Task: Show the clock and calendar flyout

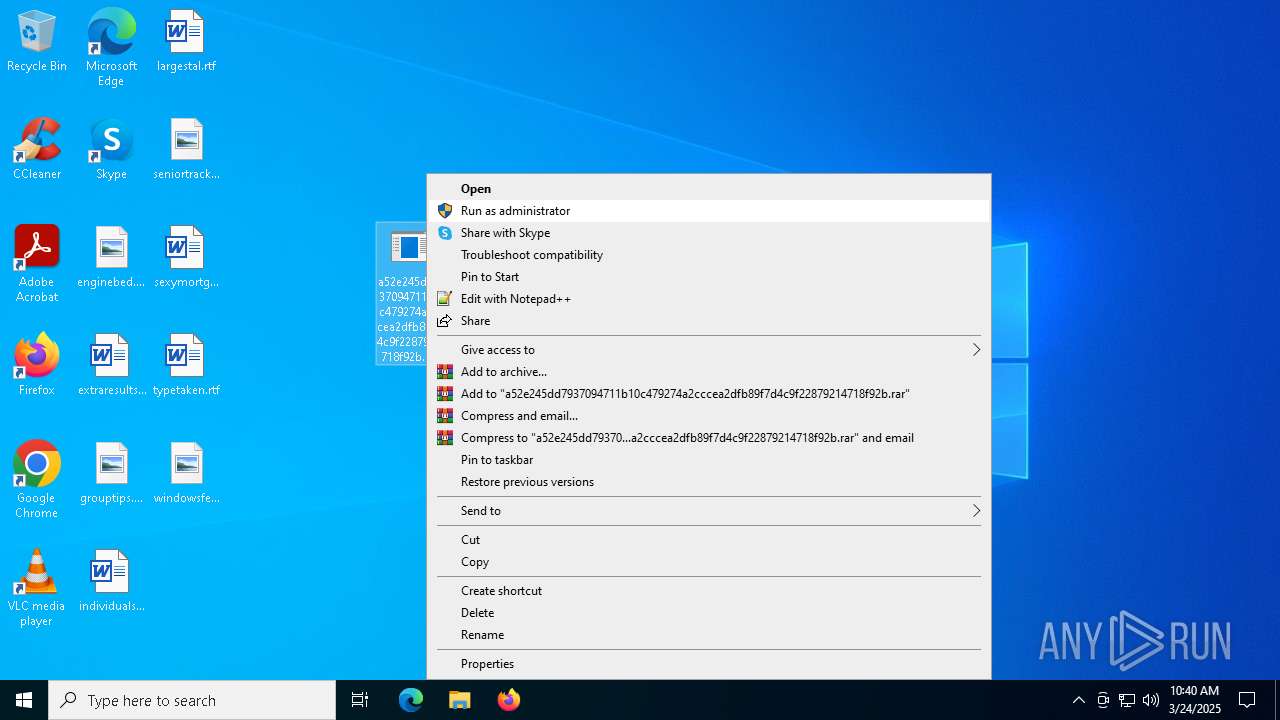Action: pyautogui.click(x=1195, y=700)
